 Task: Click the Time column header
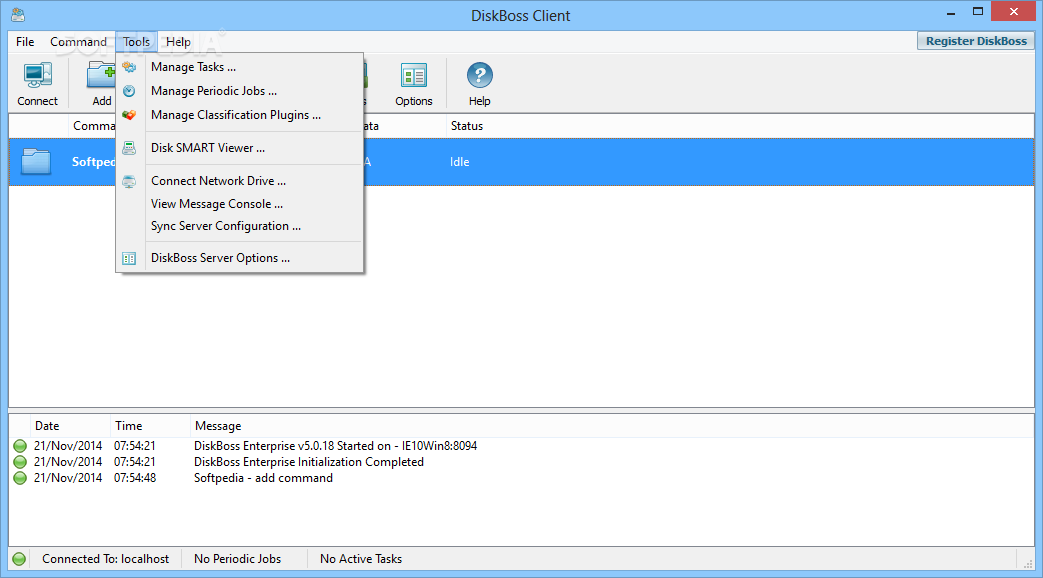coord(128,426)
